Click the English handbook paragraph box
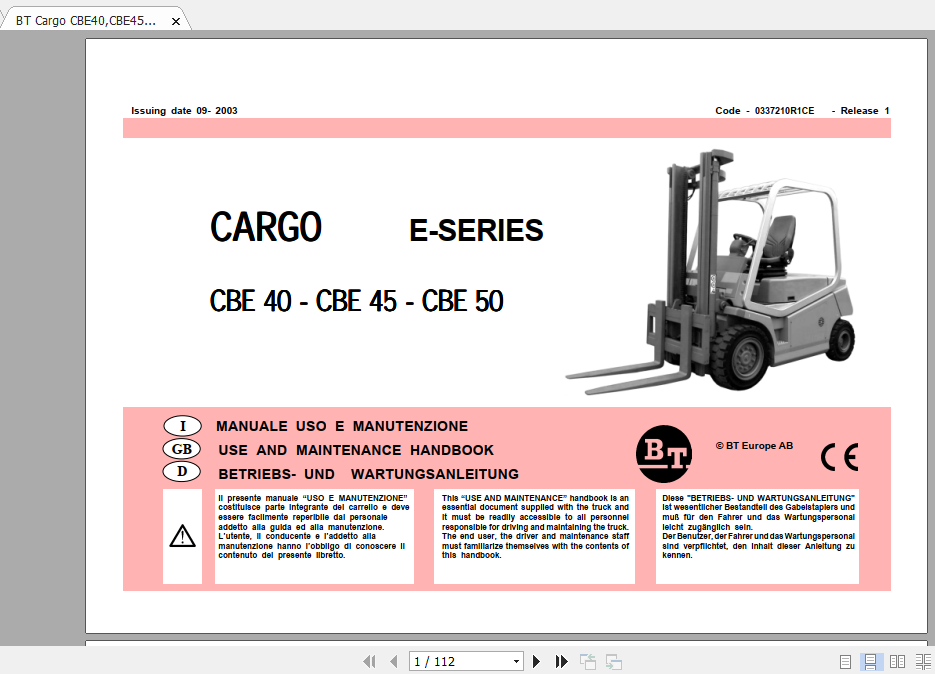This screenshot has height=674, width=935. 534,536
